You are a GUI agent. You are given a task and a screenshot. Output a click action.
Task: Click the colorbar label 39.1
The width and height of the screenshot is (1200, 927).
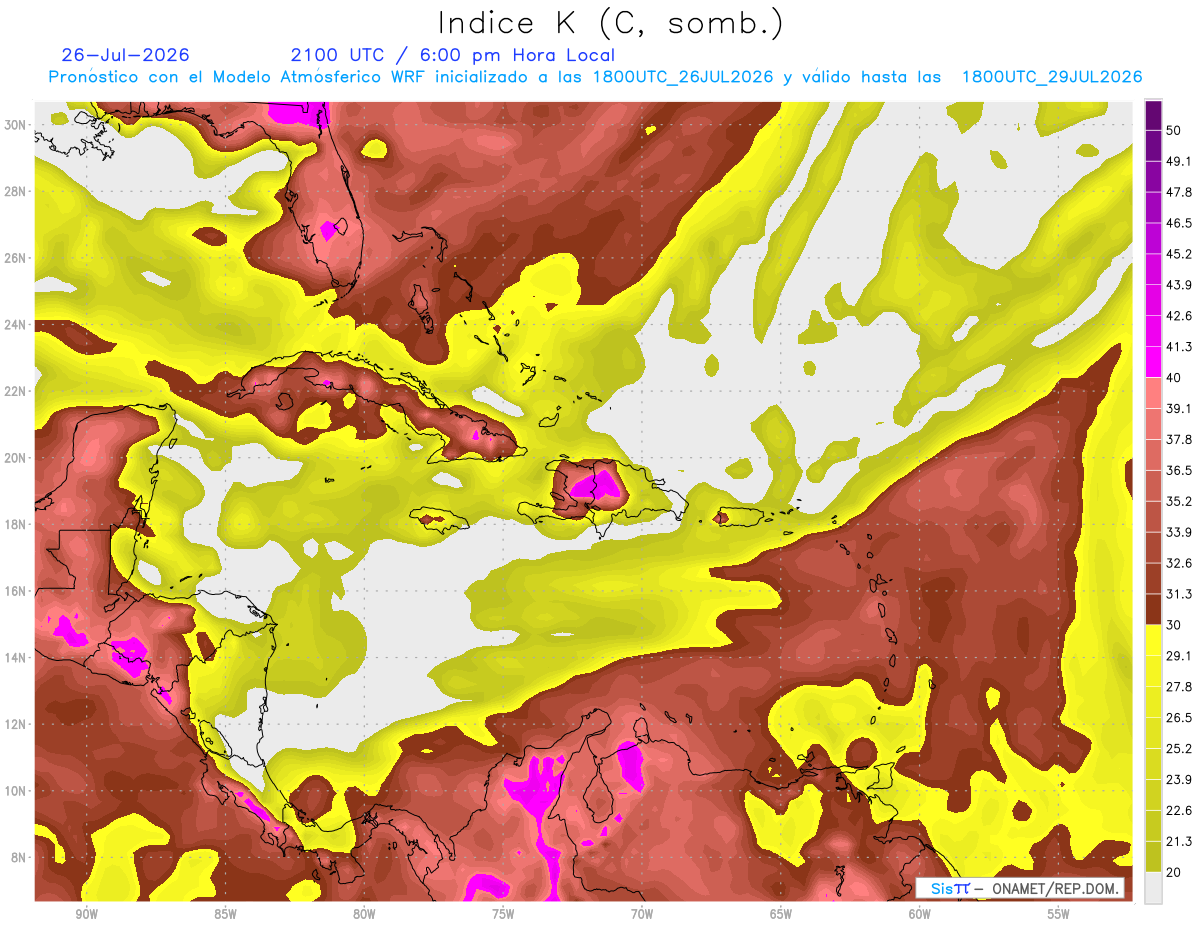coord(1179,408)
